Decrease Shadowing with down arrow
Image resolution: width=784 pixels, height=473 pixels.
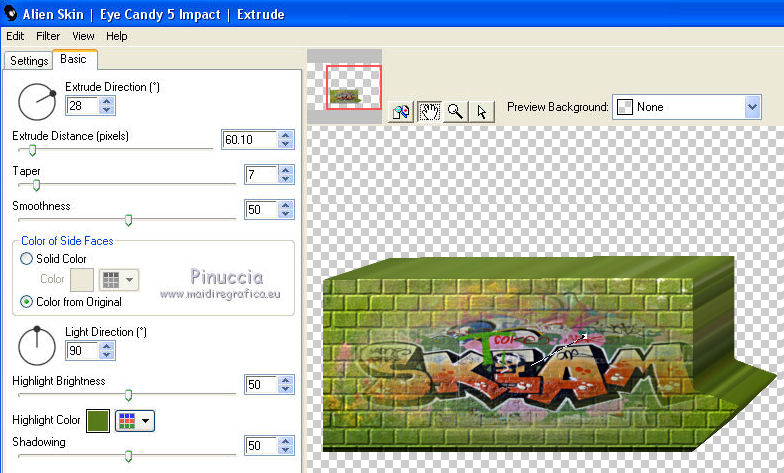(x=286, y=450)
